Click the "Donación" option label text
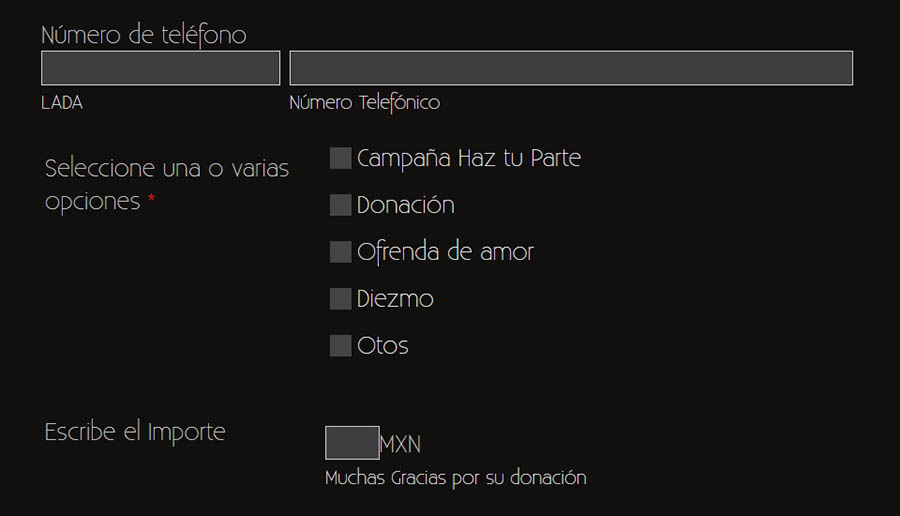Screen dimensions: 900x516 [405, 205]
